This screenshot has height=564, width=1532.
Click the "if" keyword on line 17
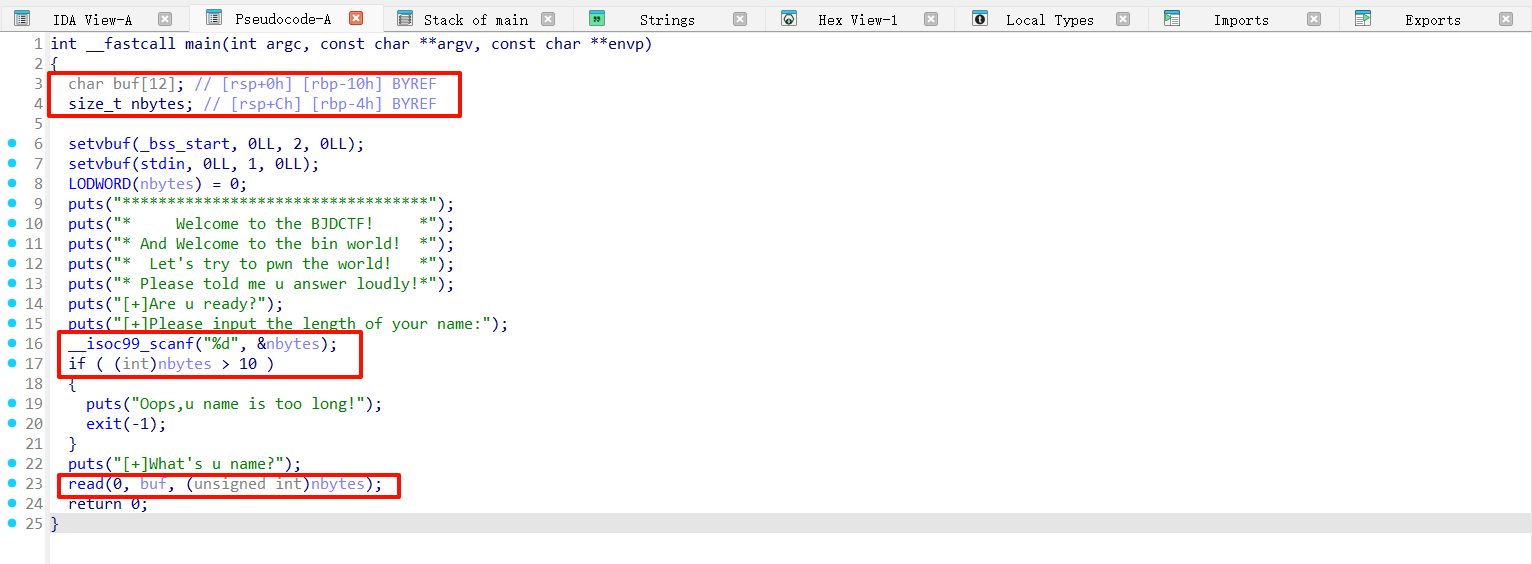(x=77, y=364)
